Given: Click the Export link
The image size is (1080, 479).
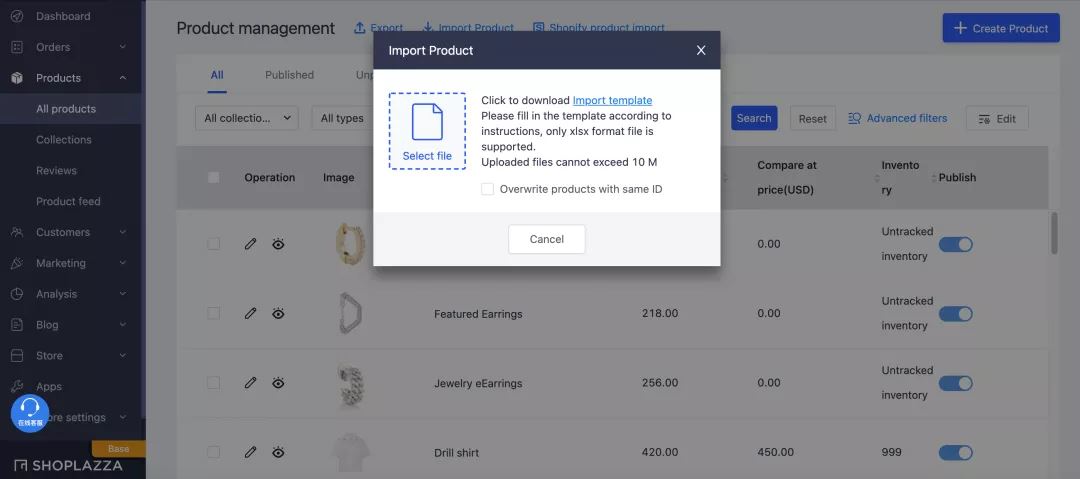Looking at the screenshot, I should coord(378,28).
